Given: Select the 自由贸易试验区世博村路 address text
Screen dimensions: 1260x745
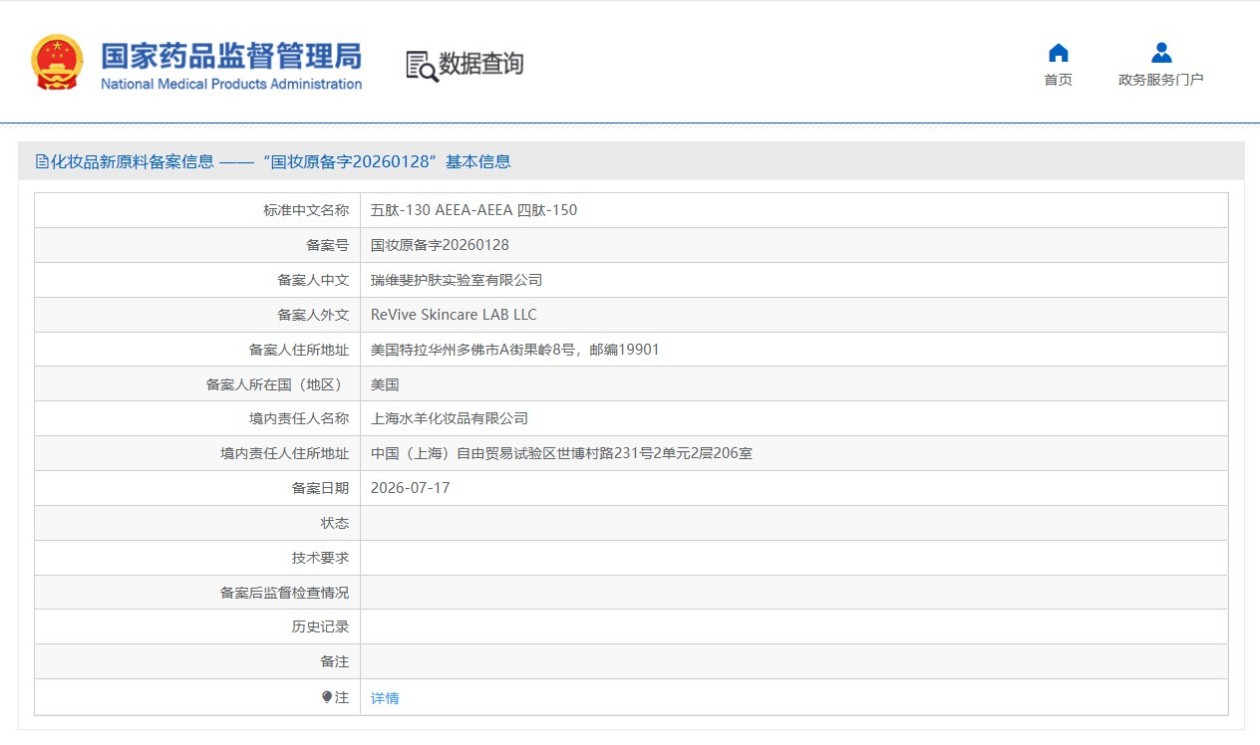Looking at the screenshot, I should [562, 453].
